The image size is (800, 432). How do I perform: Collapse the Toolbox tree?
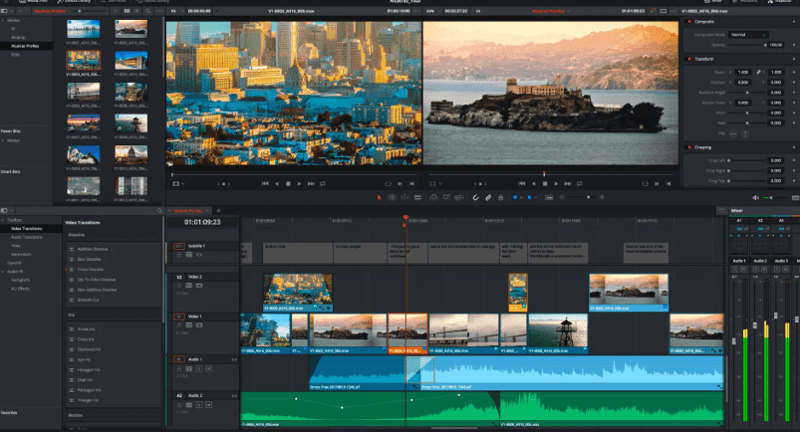4,221
